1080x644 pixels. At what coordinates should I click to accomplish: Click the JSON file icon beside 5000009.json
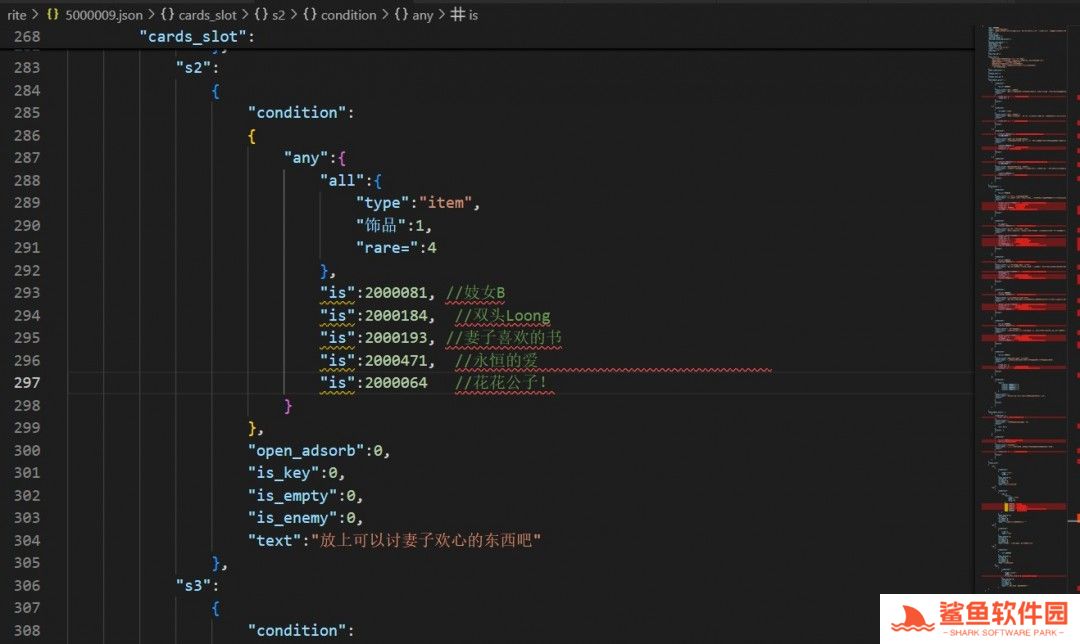[x=53, y=15]
